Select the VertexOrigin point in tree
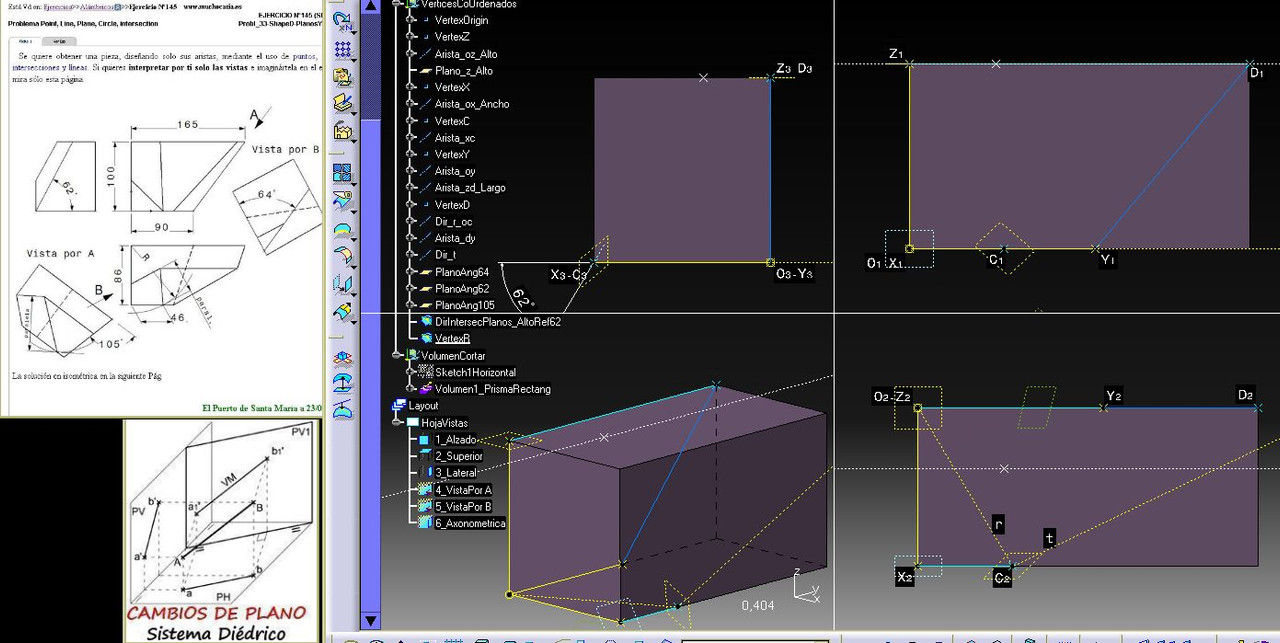Image resolution: width=1280 pixels, height=643 pixels. [461, 20]
